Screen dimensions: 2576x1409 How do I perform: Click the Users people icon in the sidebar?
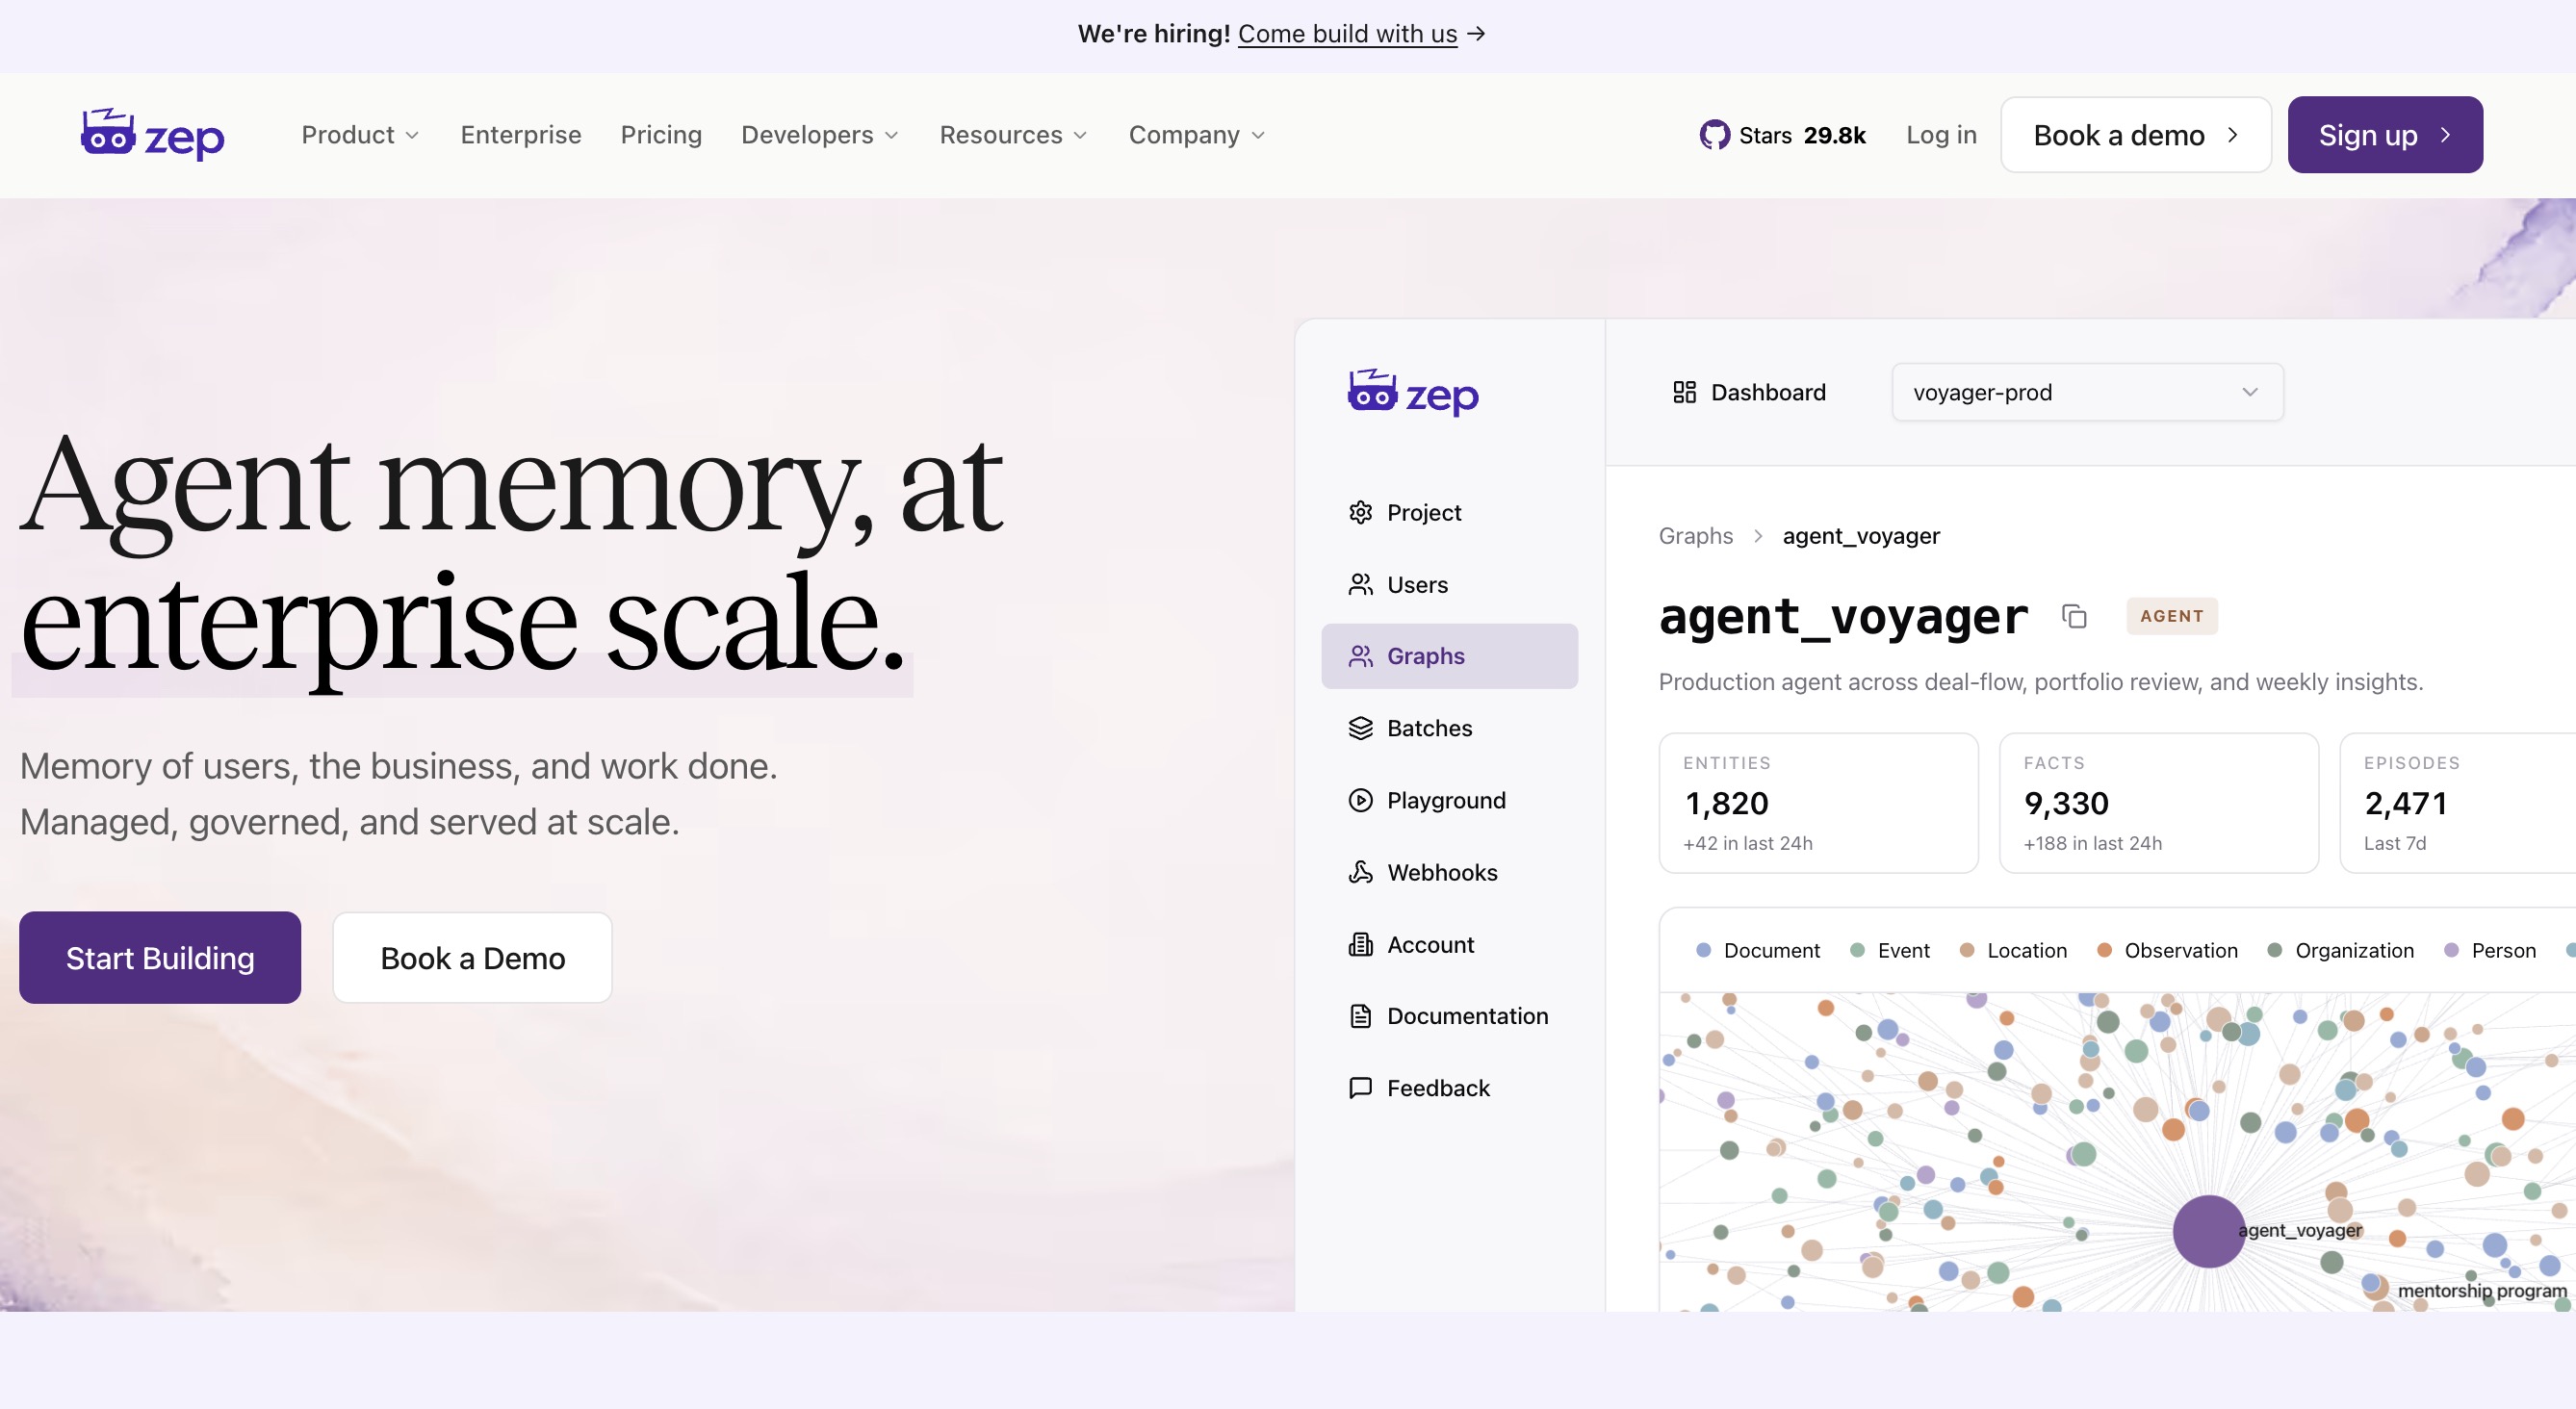tap(1360, 584)
